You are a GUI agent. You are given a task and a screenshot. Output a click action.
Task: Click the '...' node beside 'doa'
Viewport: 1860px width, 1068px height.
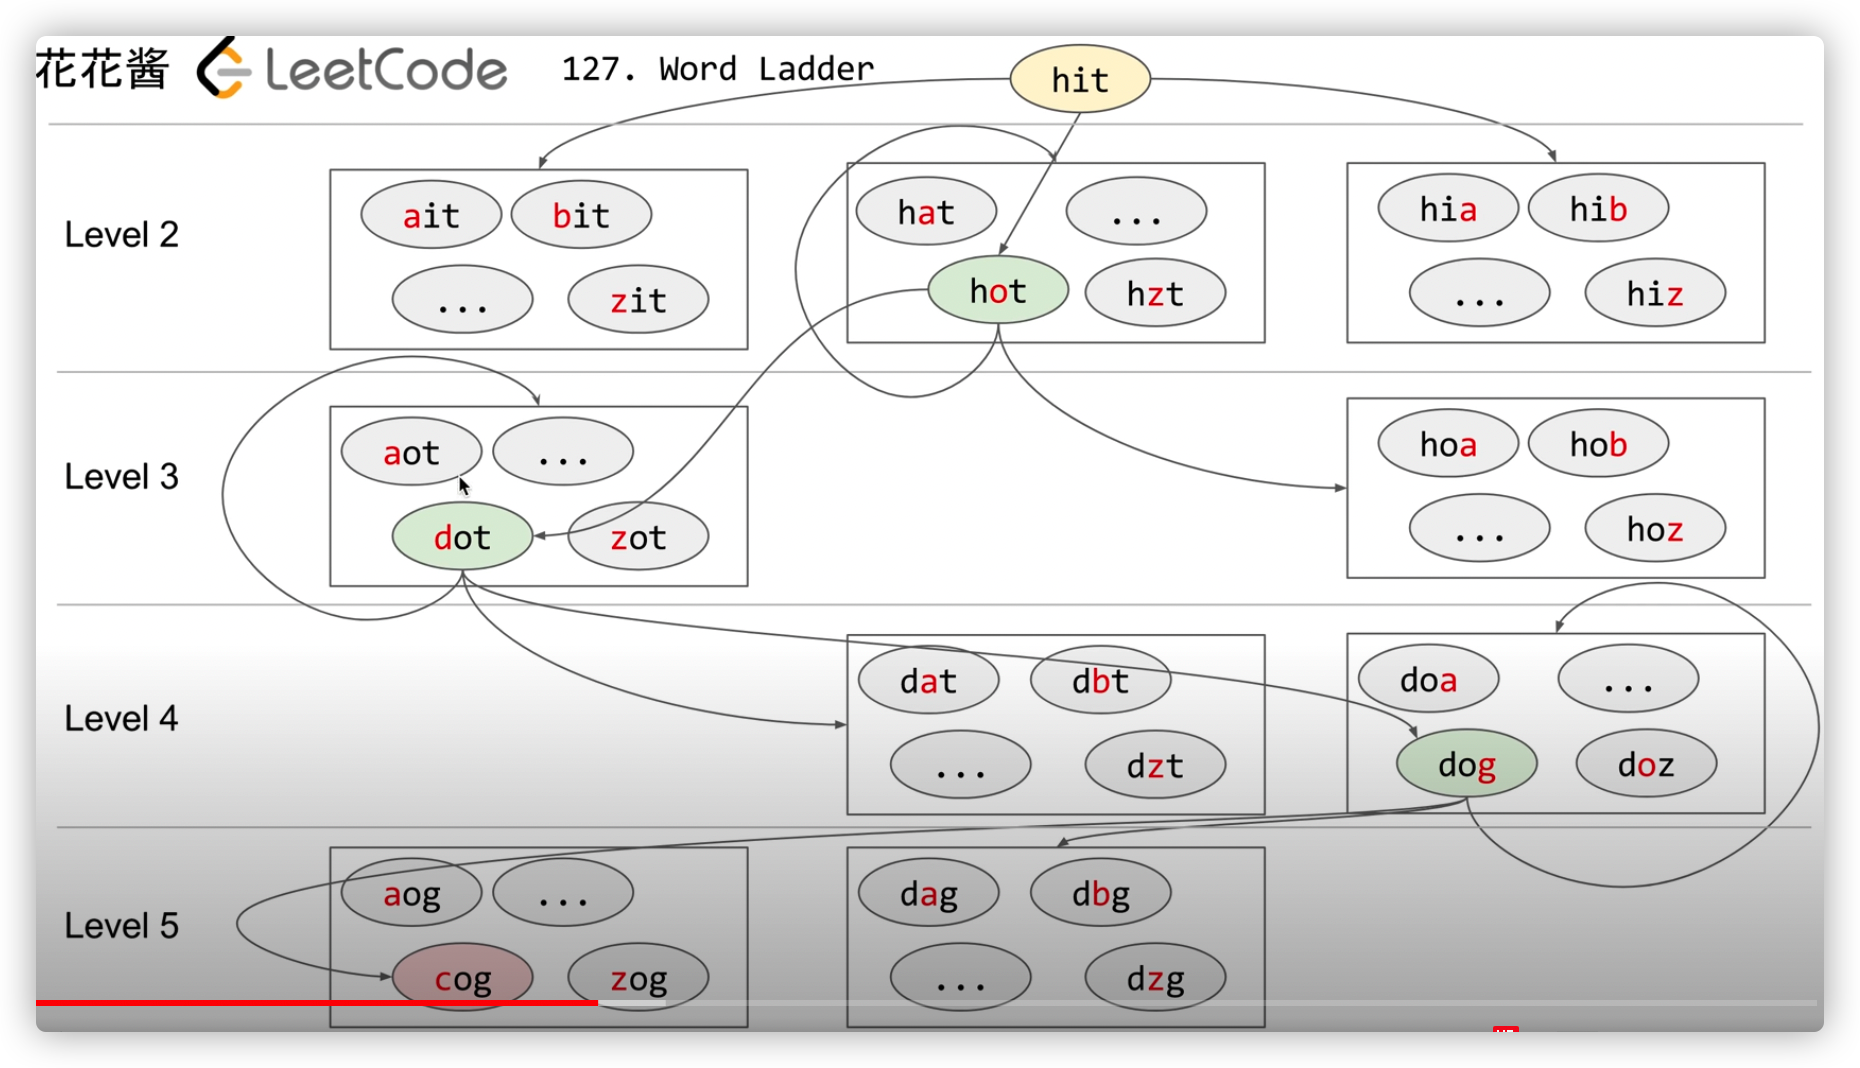coord(1628,680)
